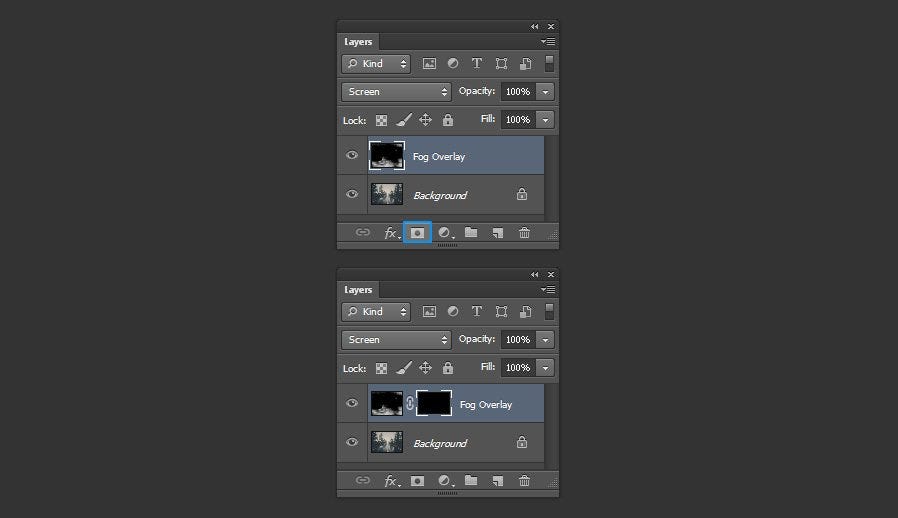Click adjustment layer filter icon in lower panel

453,312
